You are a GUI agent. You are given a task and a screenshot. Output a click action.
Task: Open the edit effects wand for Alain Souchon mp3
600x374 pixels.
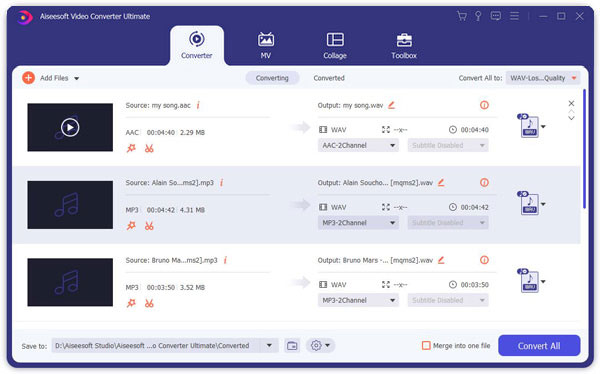[x=131, y=226]
